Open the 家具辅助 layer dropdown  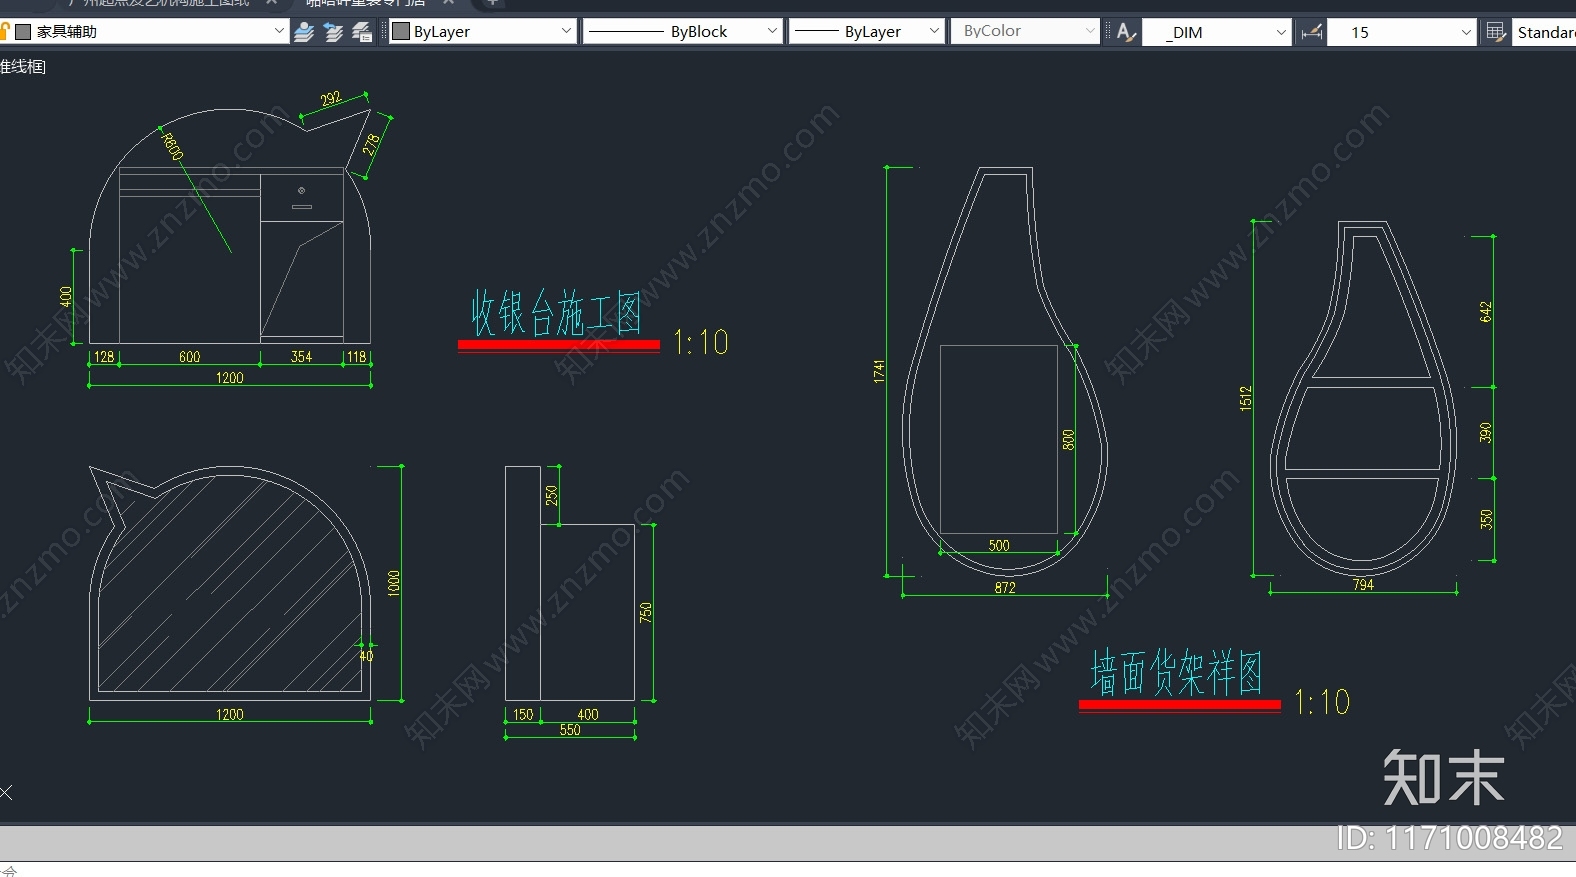coord(279,32)
